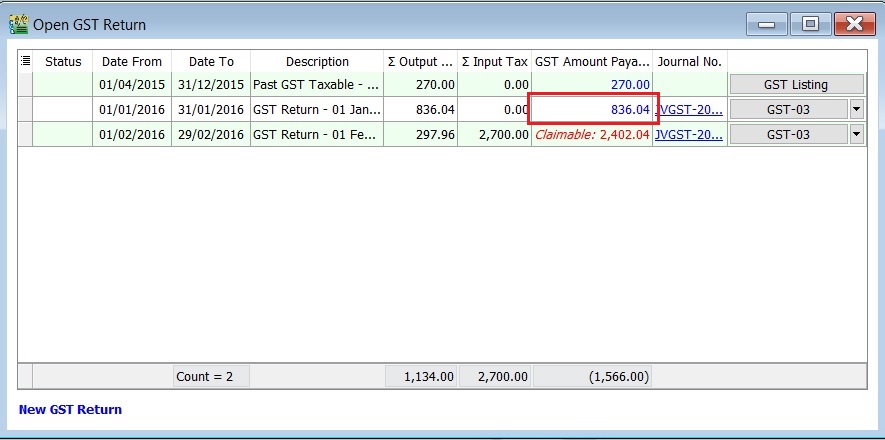The width and height of the screenshot is (885, 440).
Task: Select the 836.04 output tax cell
Action: coord(420,109)
